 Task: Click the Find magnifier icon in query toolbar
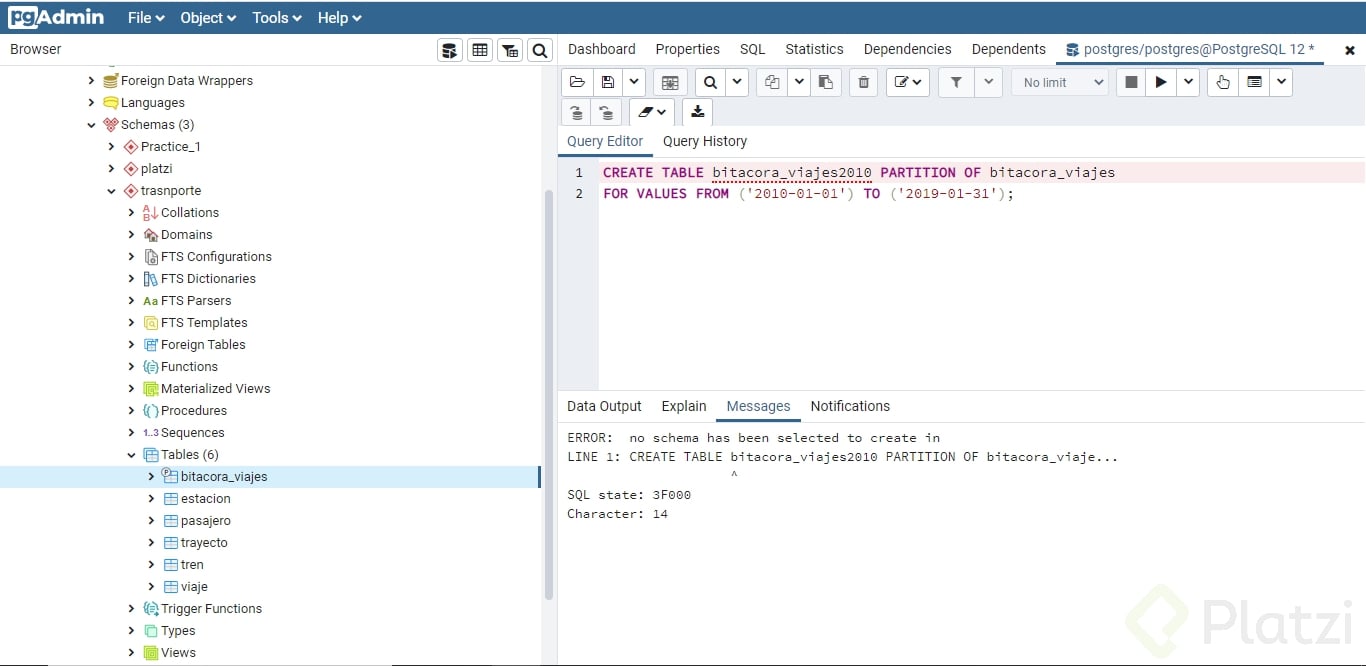click(x=709, y=82)
